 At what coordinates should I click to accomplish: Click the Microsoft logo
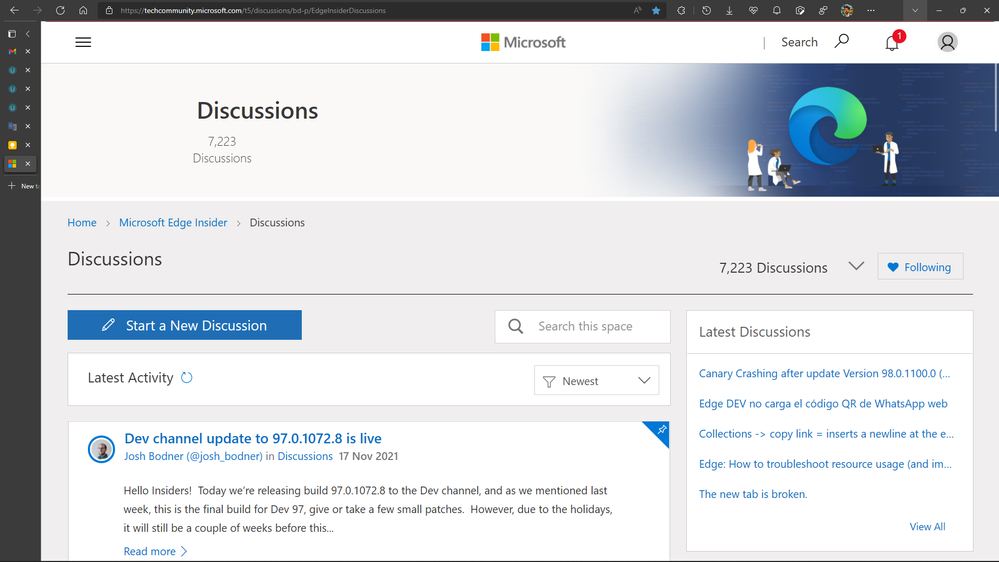[x=523, y=42]
